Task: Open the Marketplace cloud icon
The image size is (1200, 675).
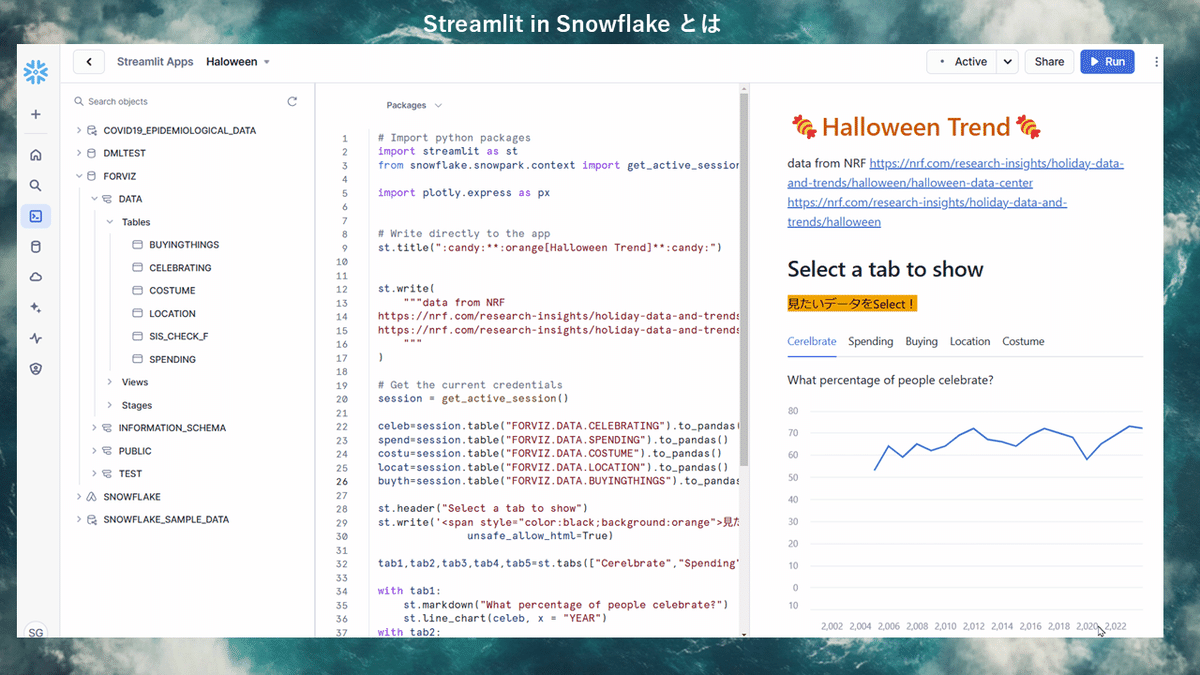Action: pos(36,277)
